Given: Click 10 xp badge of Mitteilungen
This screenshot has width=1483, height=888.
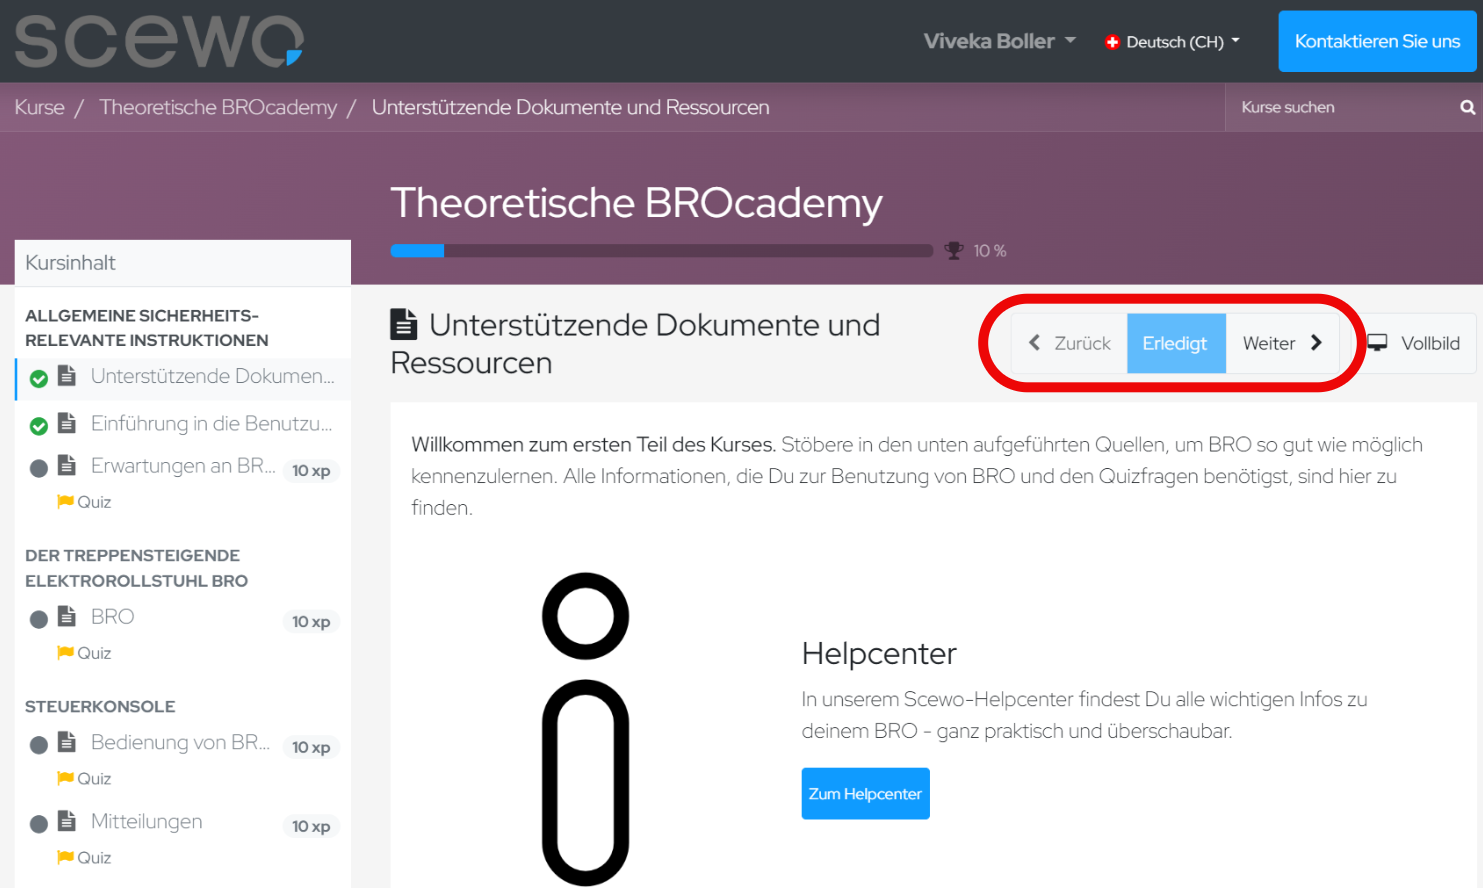Looking at the screenshot, I should 311,826.
